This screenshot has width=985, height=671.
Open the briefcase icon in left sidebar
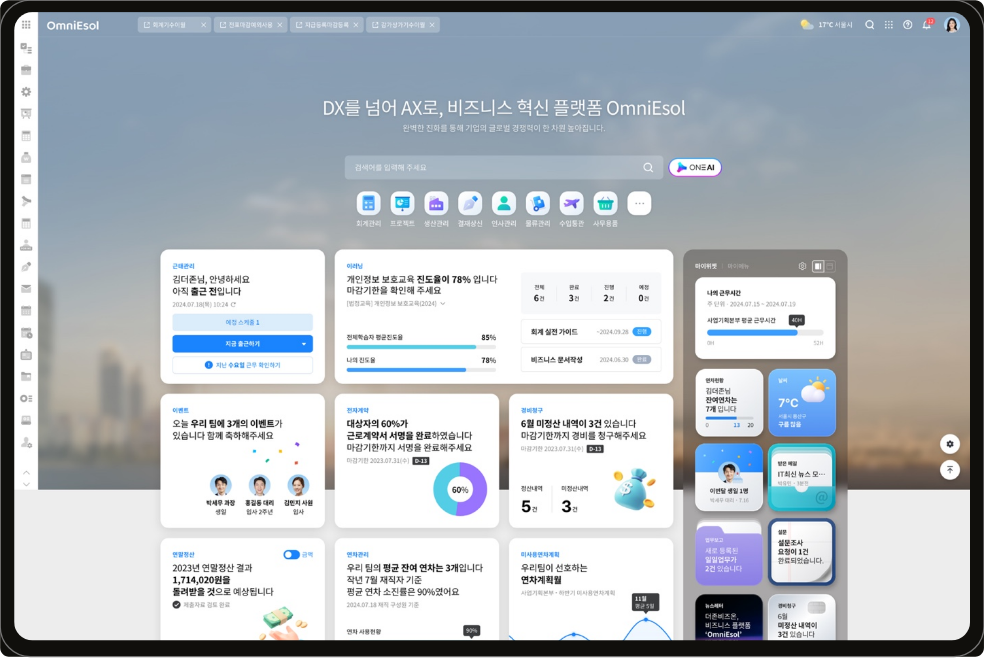(x=26, y=70)
